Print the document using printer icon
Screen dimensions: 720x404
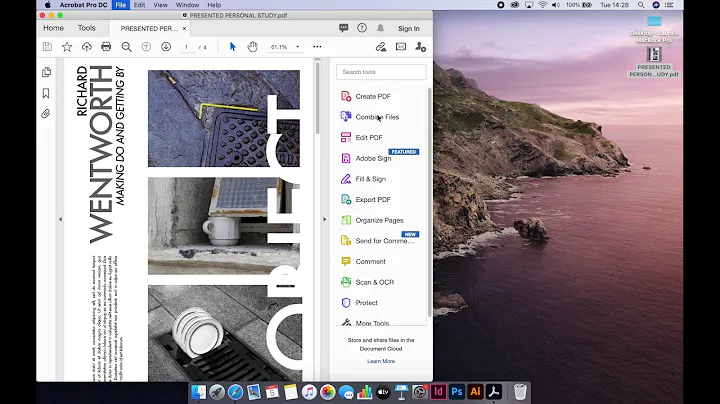pyautogui.click(x=106, y=47)
